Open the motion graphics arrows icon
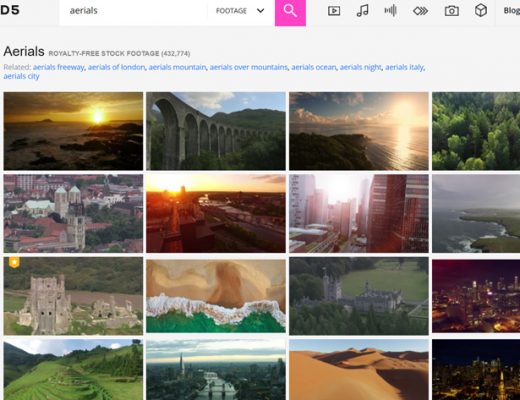The width and height of the screenshot is (520, 400). pyautogui.click(x=420, y=11)
